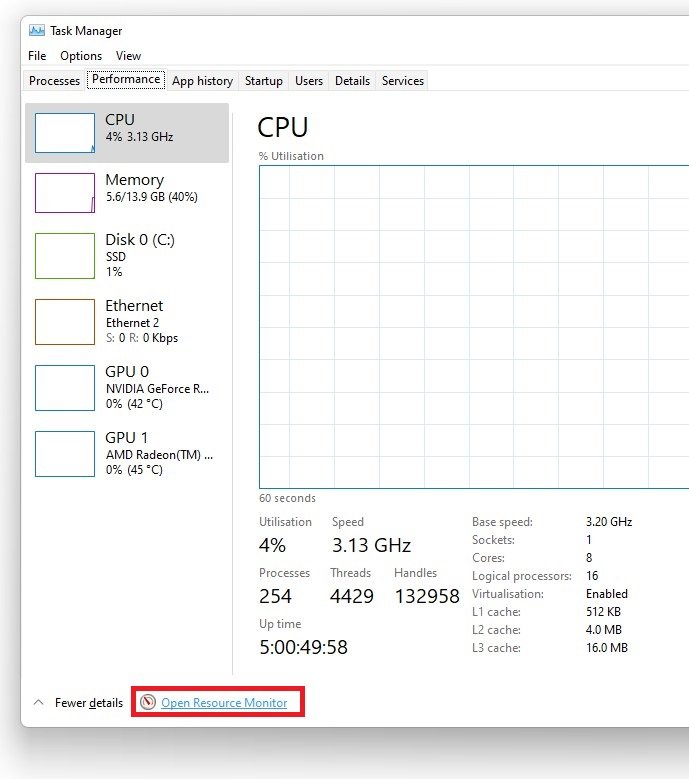The width and height of the screenshot is (689, 779).
Task: Switch to the App history tab
Action: point(202,81)
